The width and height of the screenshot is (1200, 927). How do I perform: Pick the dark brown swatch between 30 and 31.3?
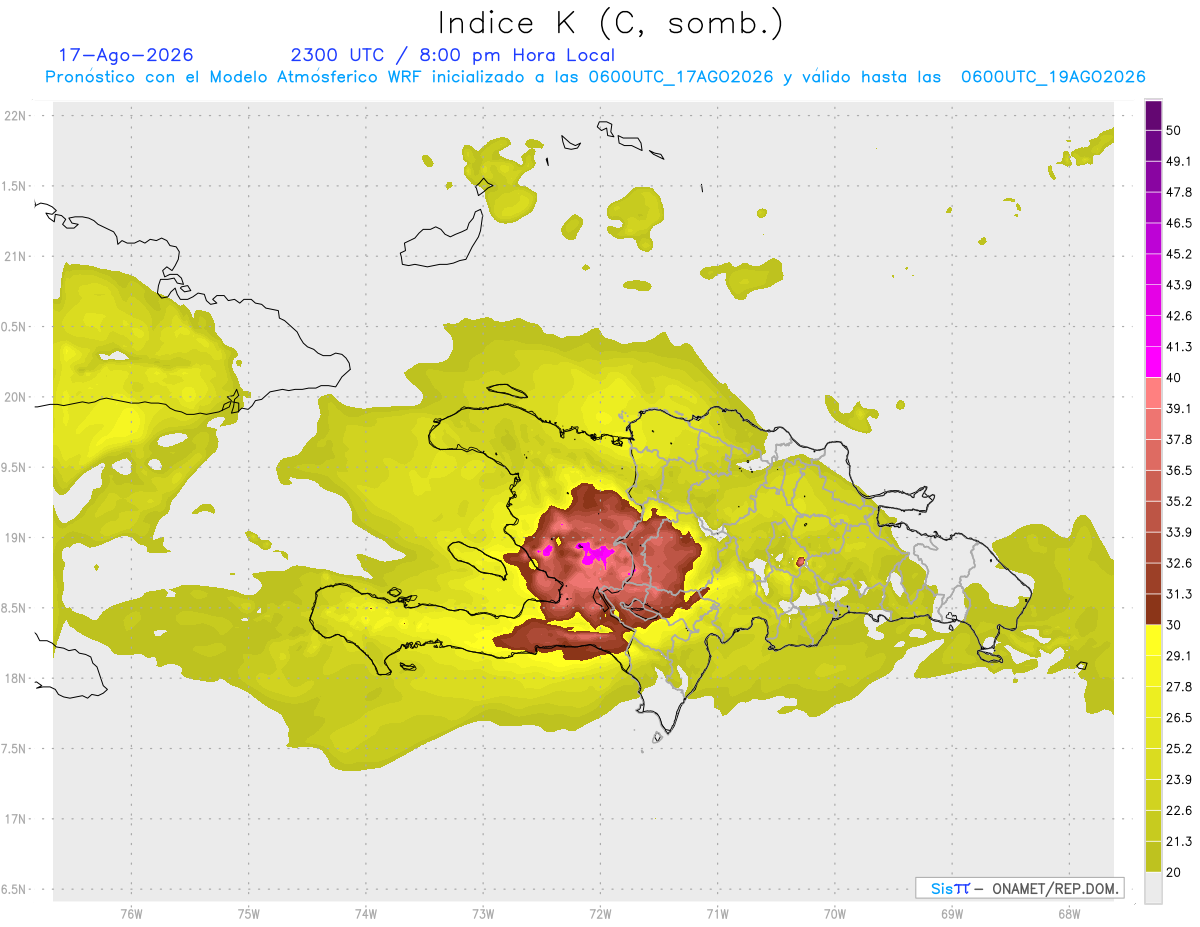pos(1153,609)
